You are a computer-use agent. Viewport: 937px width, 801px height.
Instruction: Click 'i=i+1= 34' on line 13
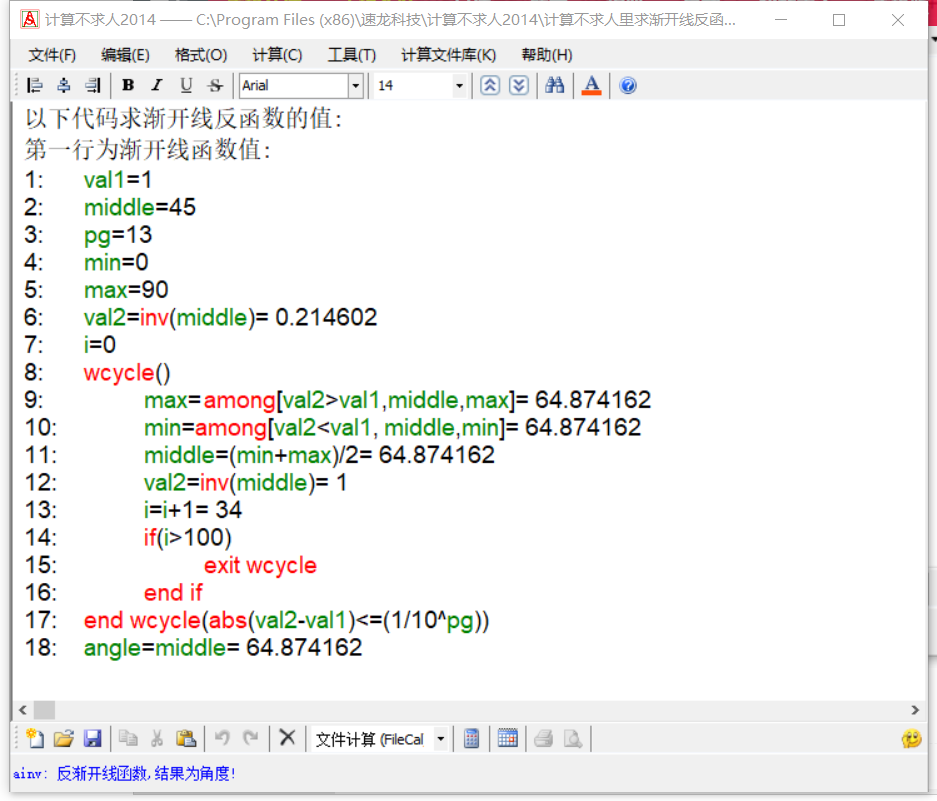pyautogui.click(x=193, y=510)
